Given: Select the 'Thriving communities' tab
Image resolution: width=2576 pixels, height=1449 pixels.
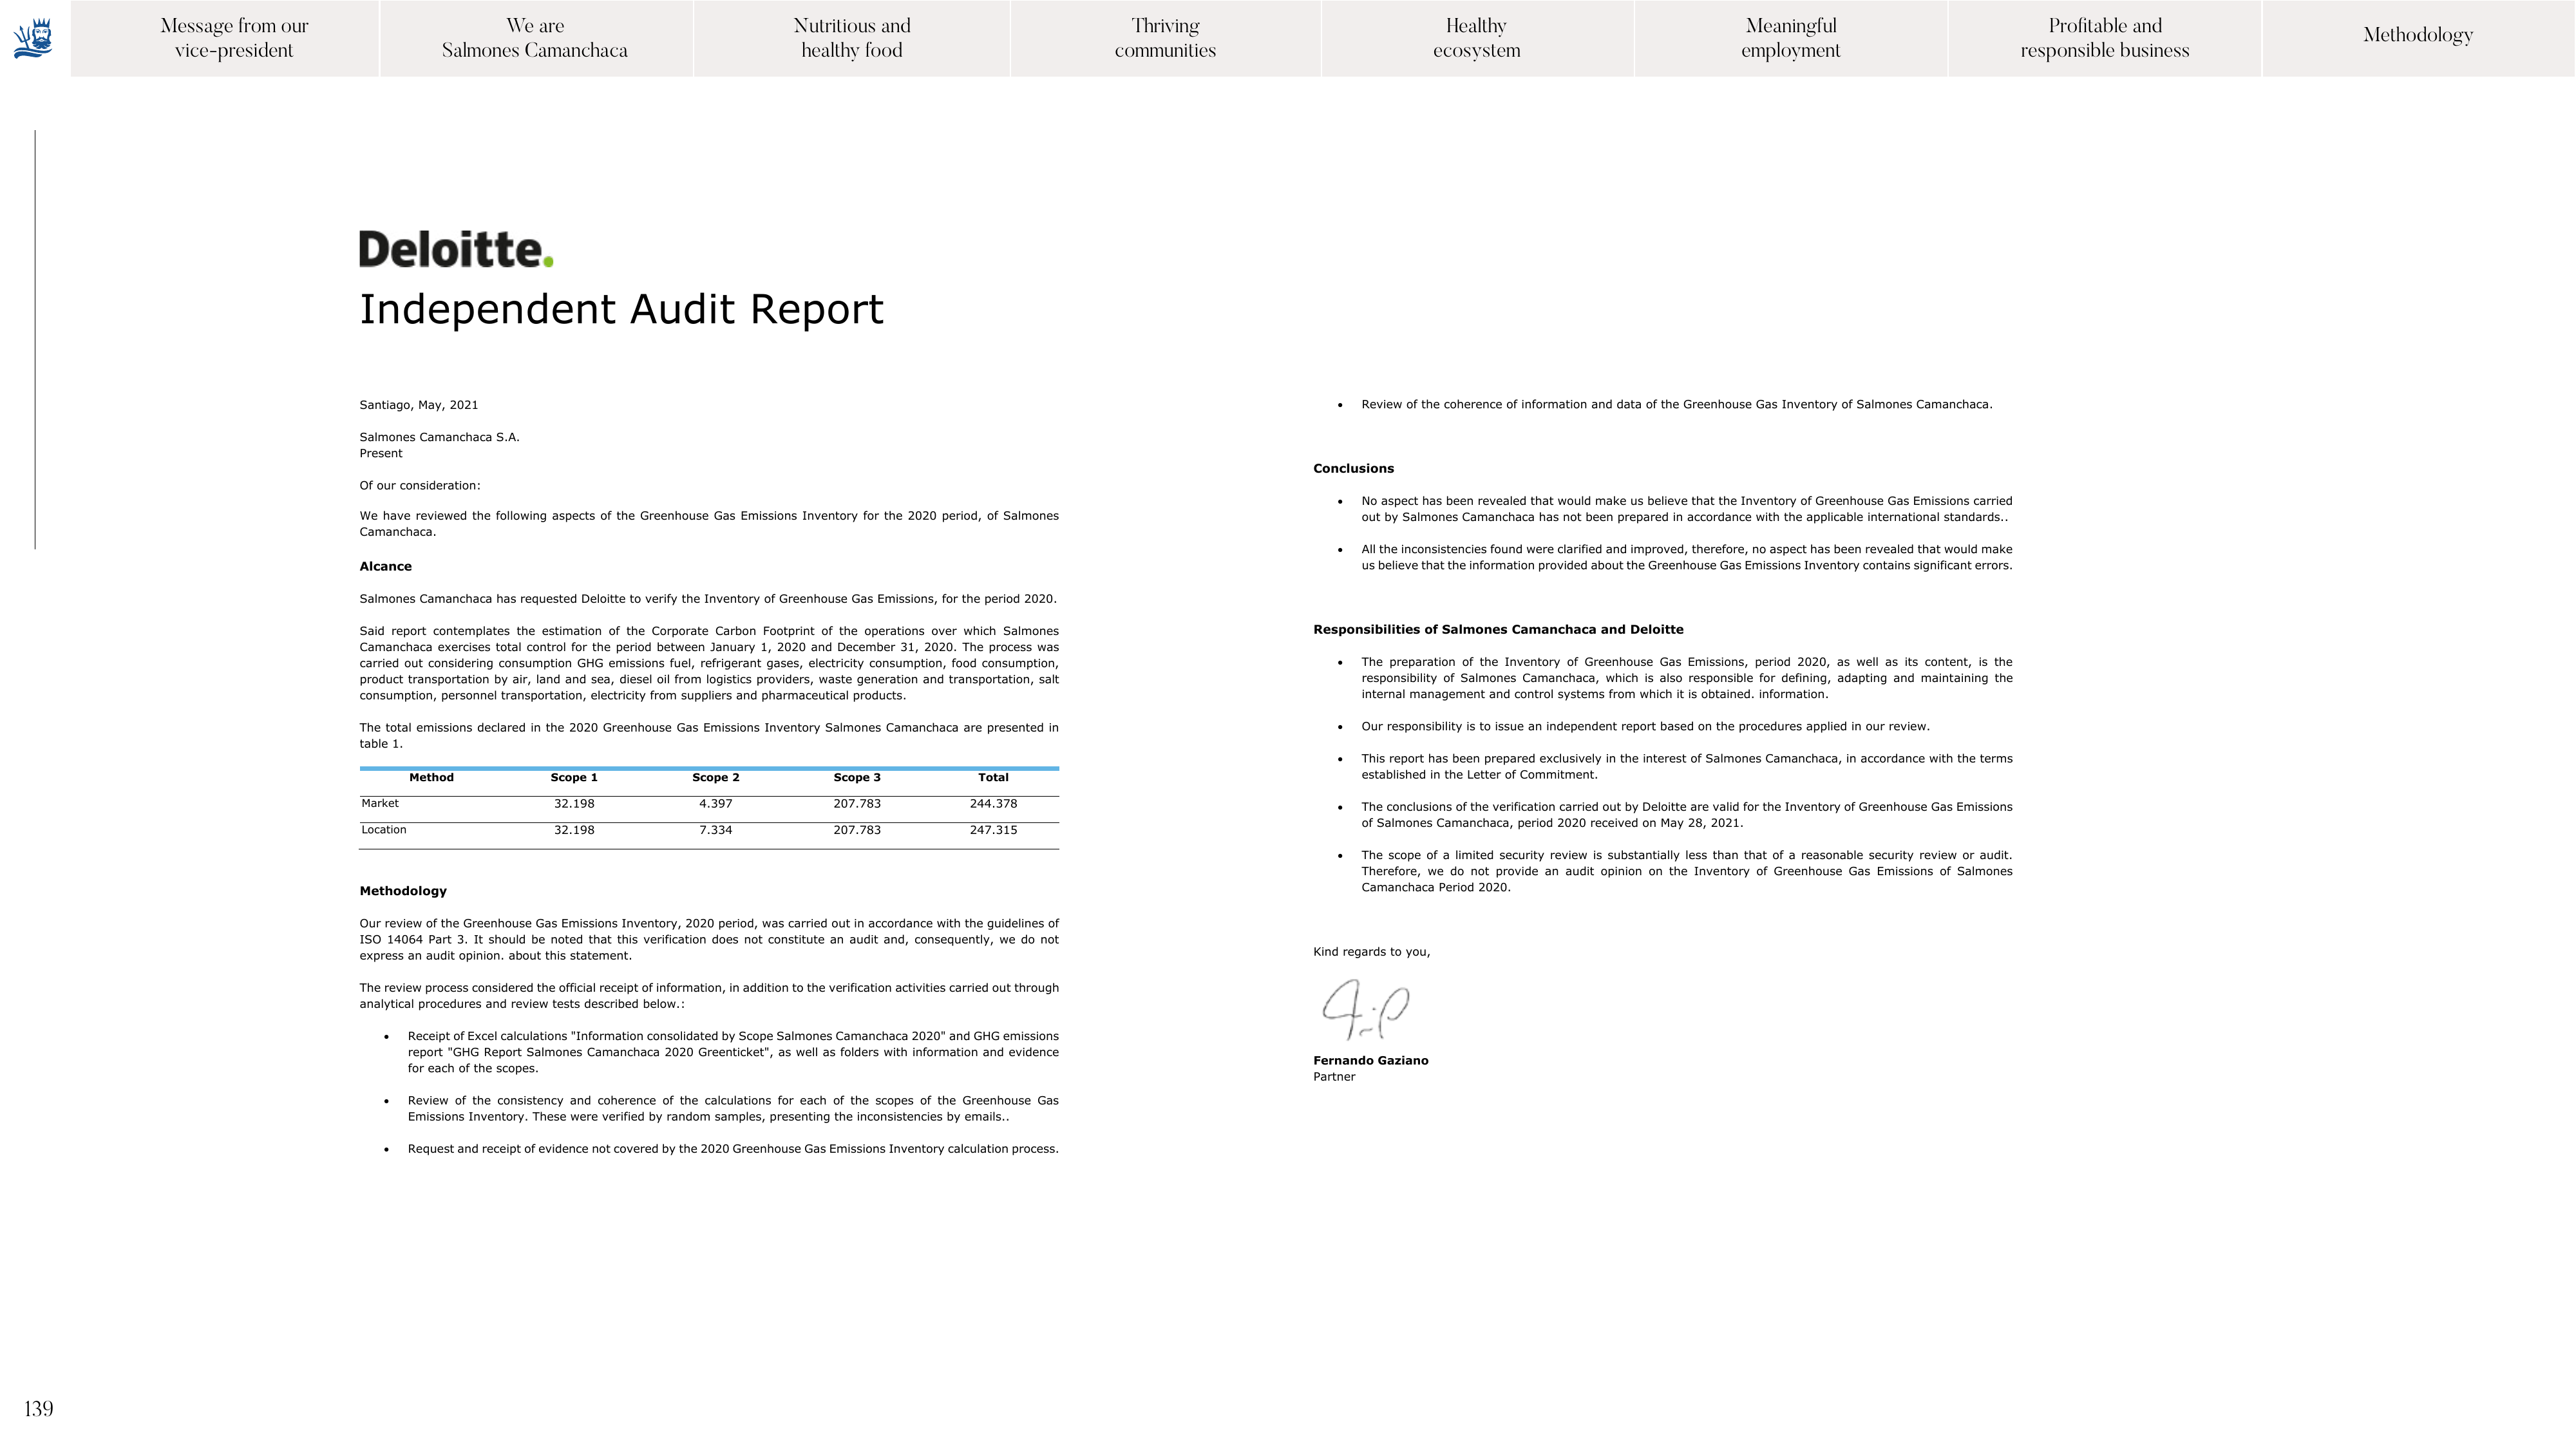Looking at the screenshot, I should pyautogui.click(x=1165, y=38).
